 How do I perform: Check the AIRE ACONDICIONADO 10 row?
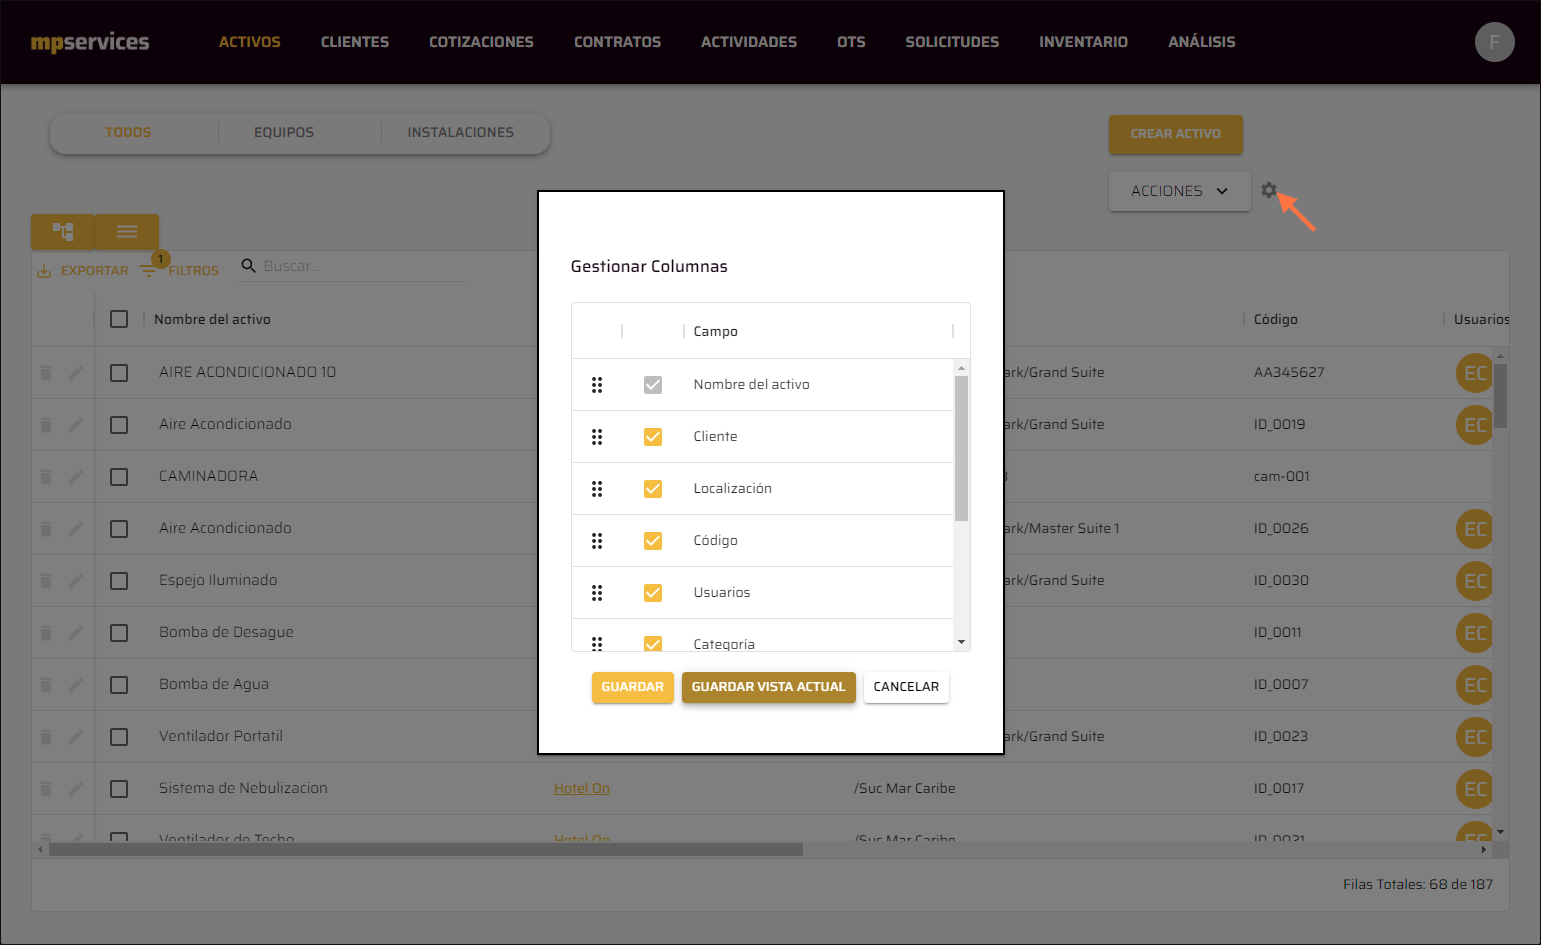point(119,373)
